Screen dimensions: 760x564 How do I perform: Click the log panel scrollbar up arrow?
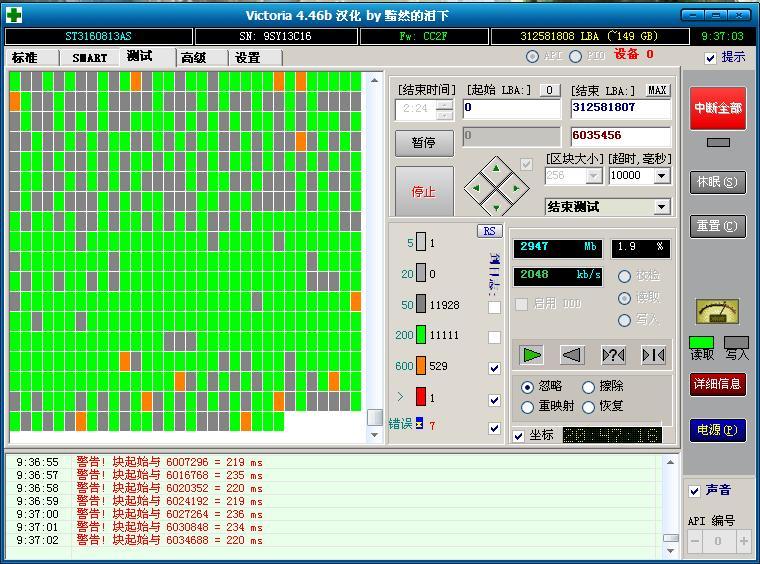pos(670,462)
